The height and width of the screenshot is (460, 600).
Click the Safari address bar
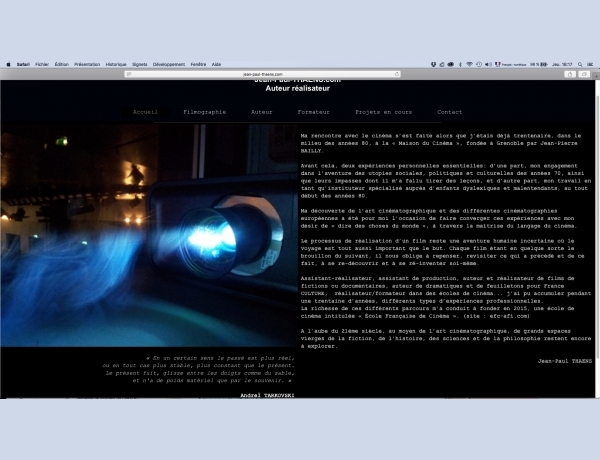coord(262,74)
